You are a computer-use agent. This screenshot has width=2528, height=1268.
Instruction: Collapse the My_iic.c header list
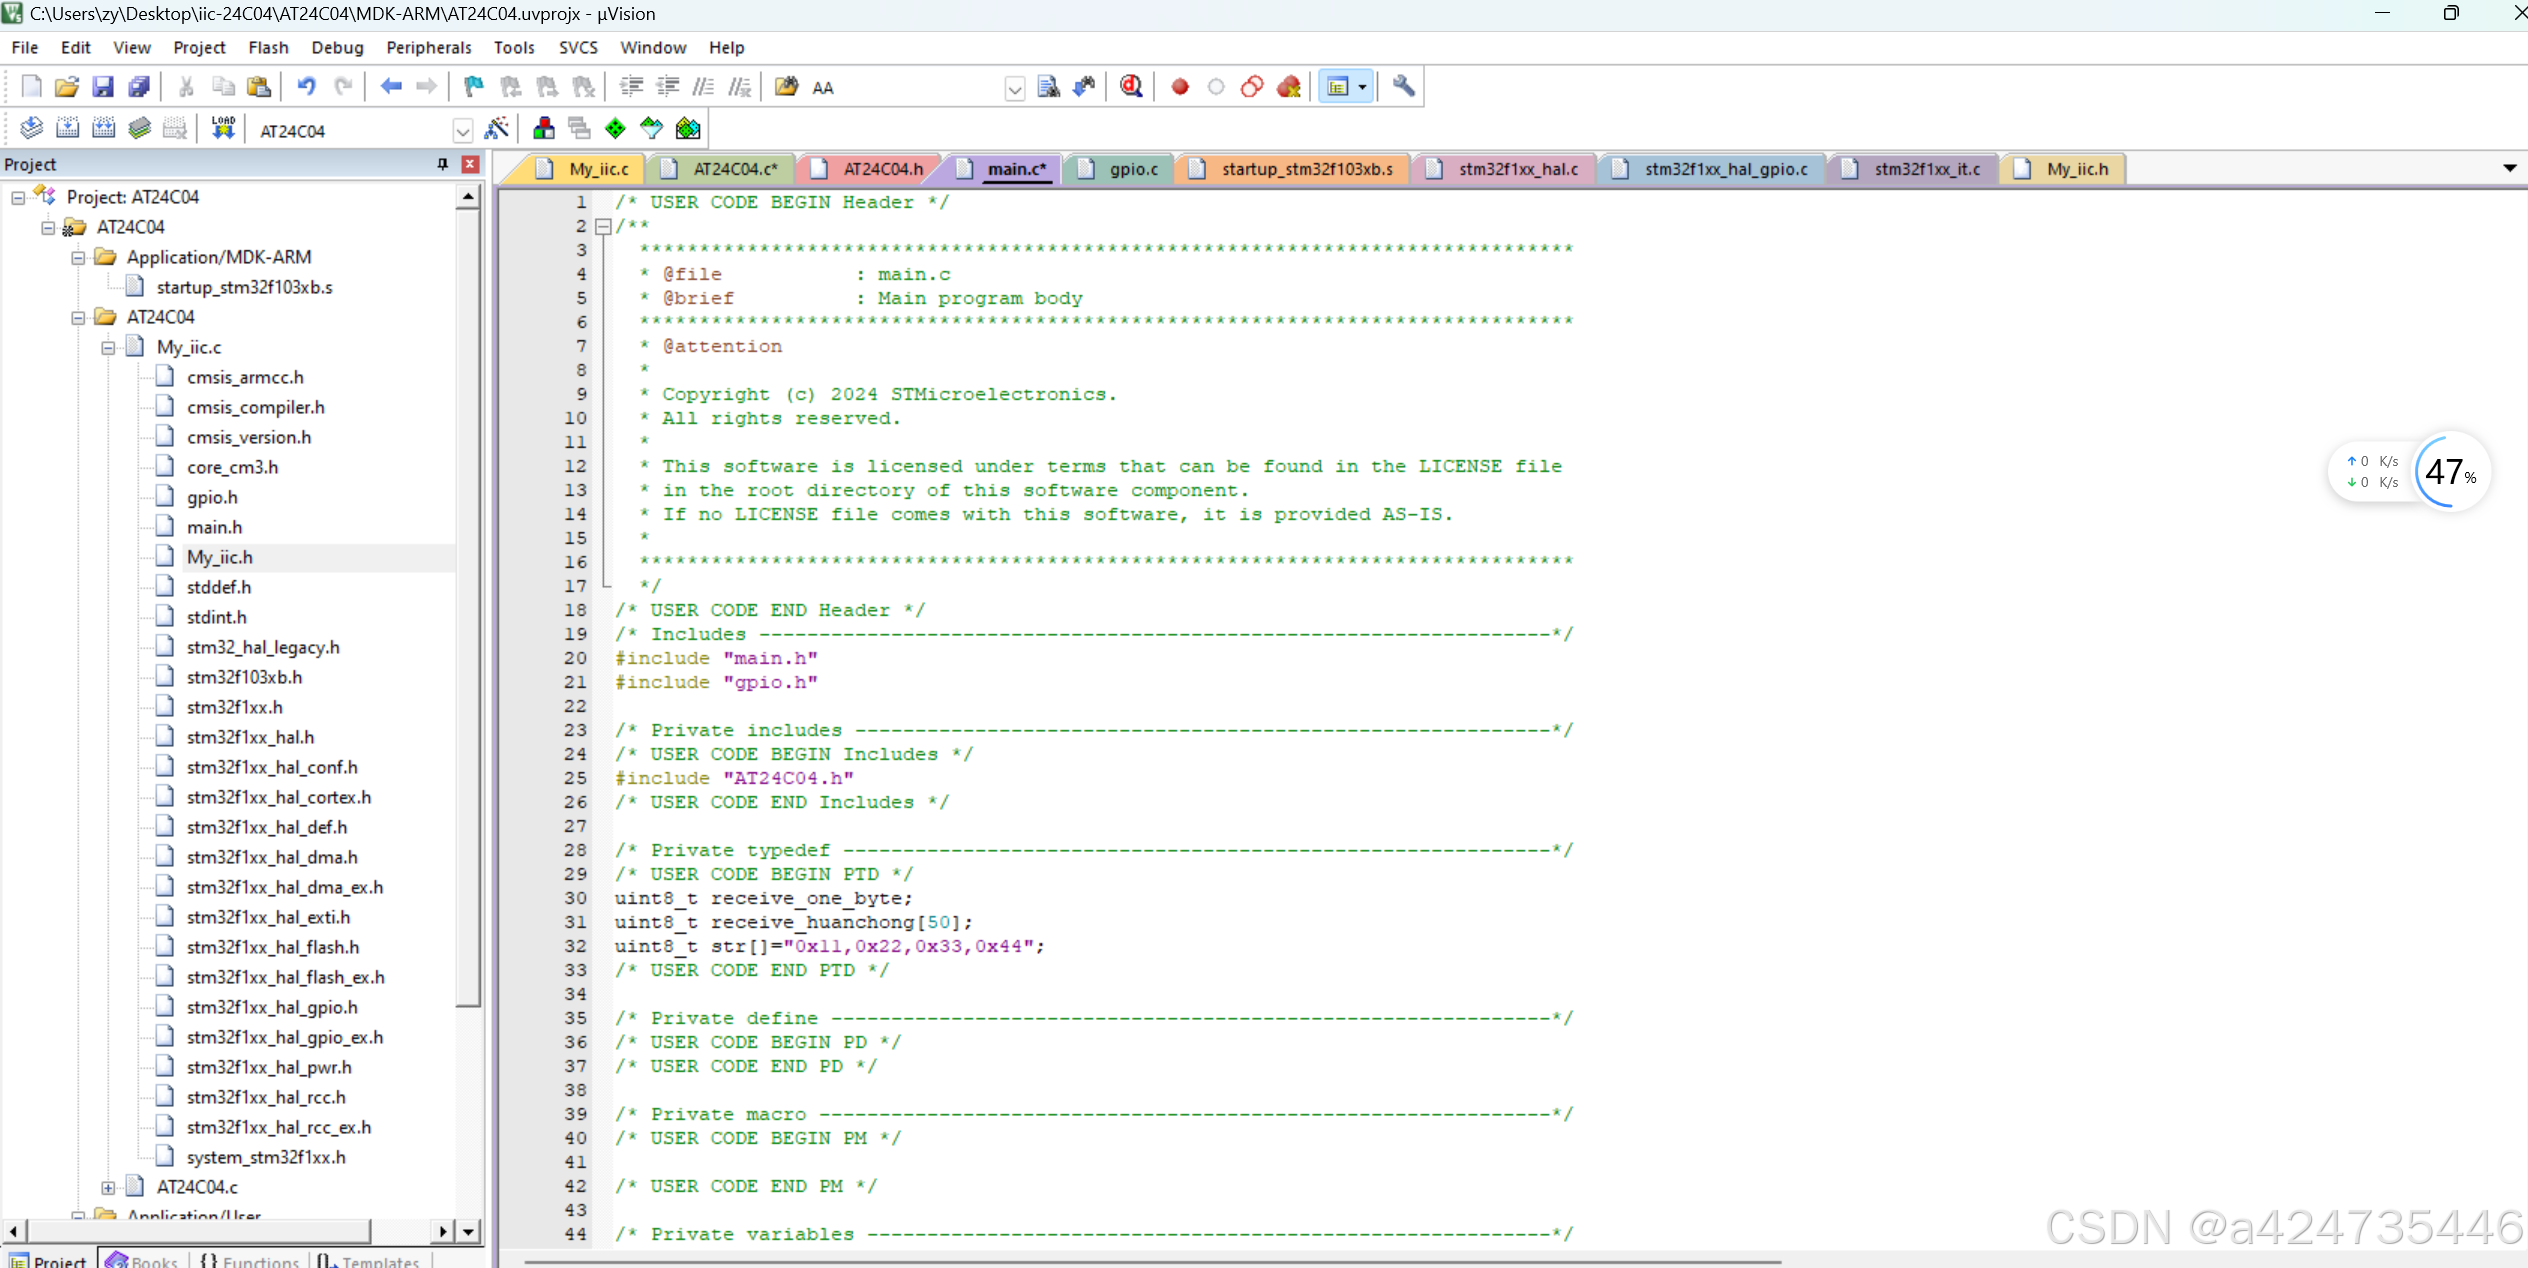108,347
